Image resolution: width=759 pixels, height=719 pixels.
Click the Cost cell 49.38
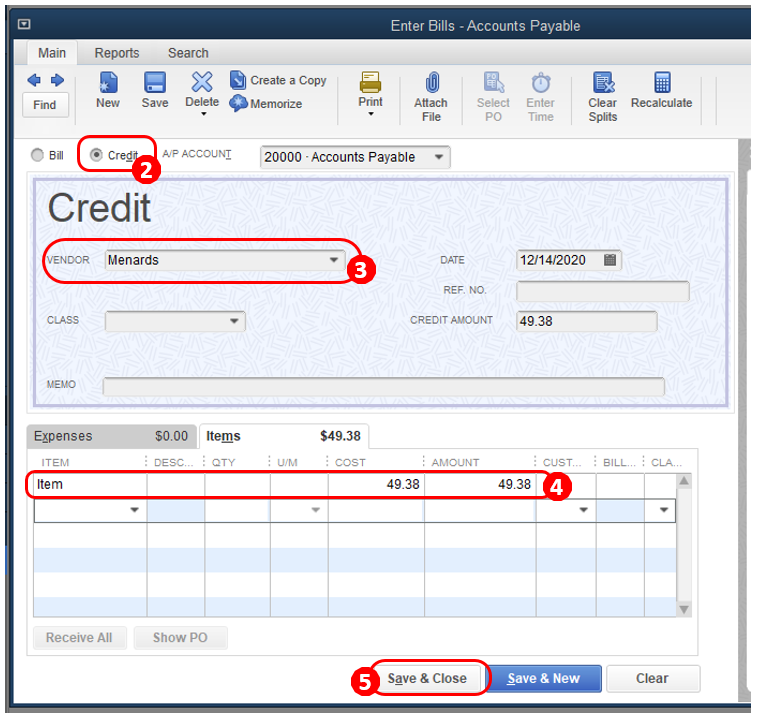pos(376,484)
